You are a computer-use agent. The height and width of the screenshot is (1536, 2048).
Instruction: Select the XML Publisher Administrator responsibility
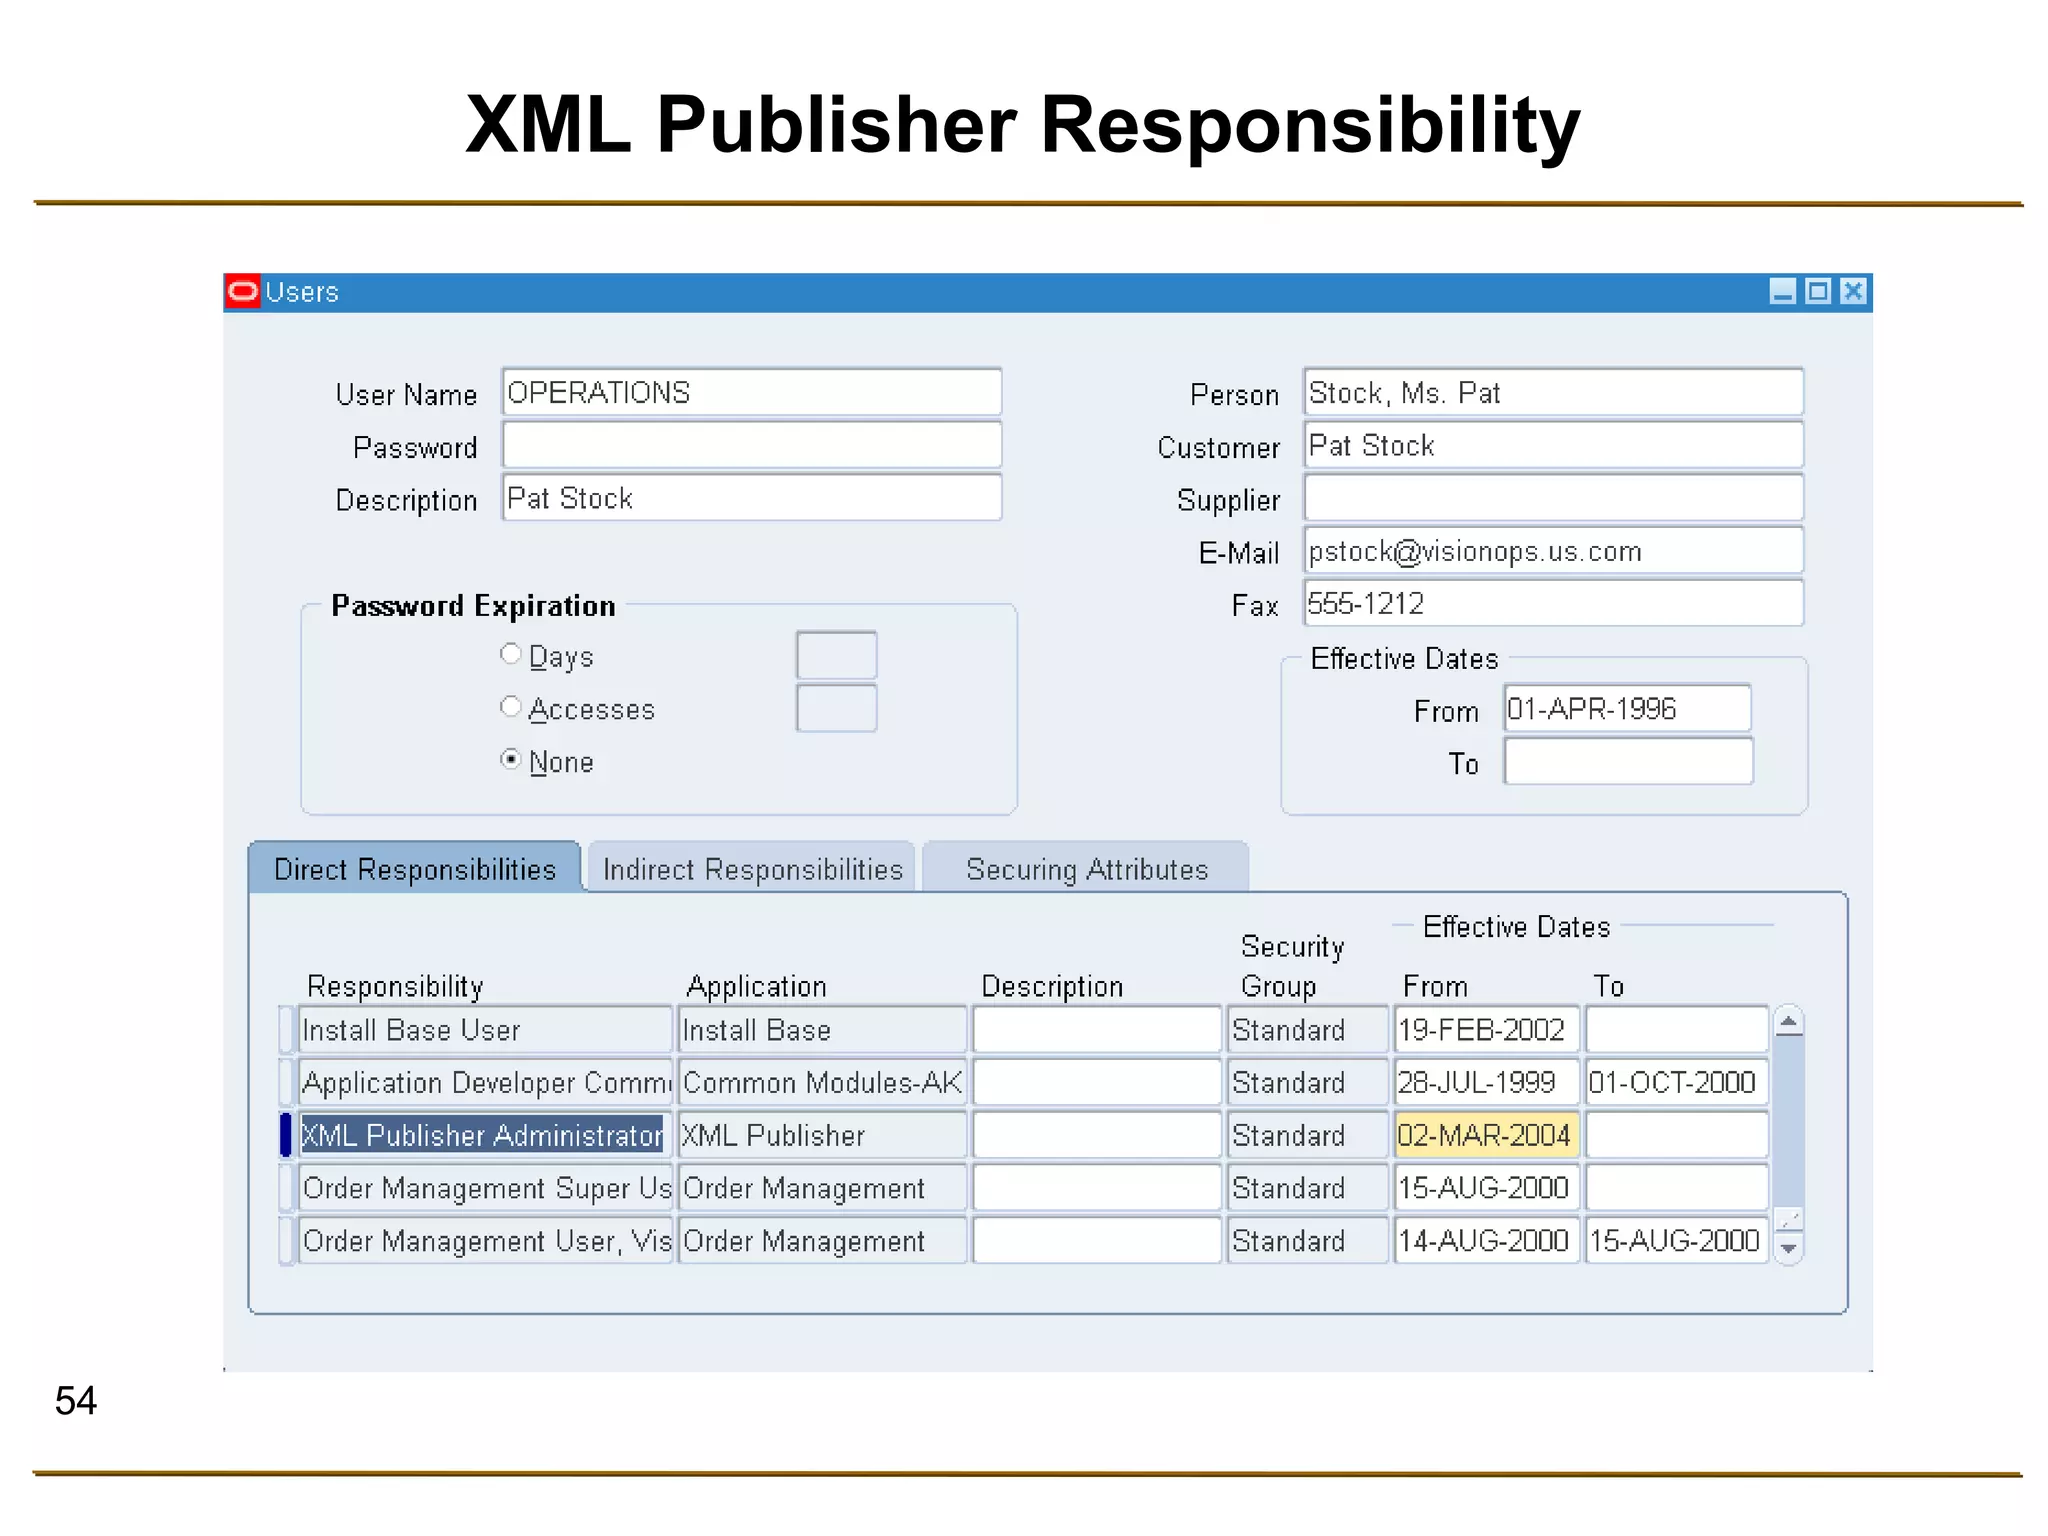pos(486,1136)
